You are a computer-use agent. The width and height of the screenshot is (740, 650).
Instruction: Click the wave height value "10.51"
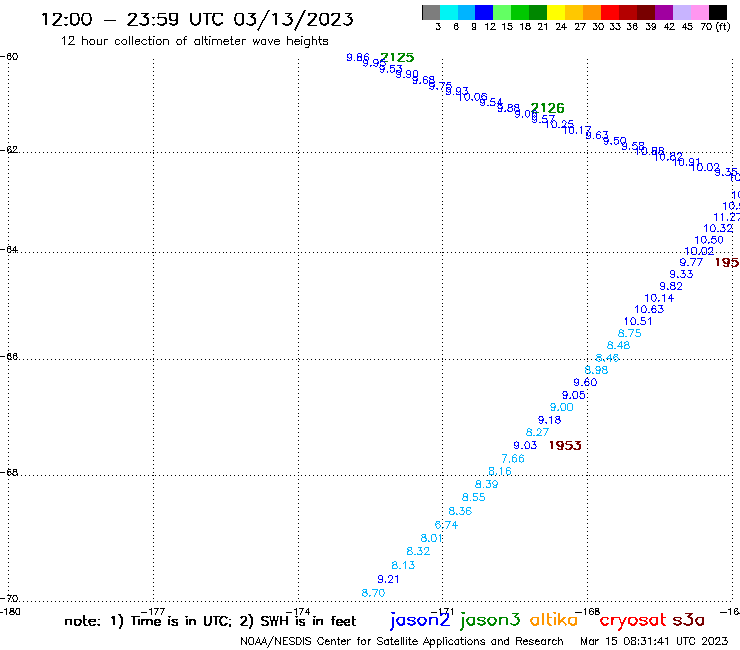[x=638, y=321]
